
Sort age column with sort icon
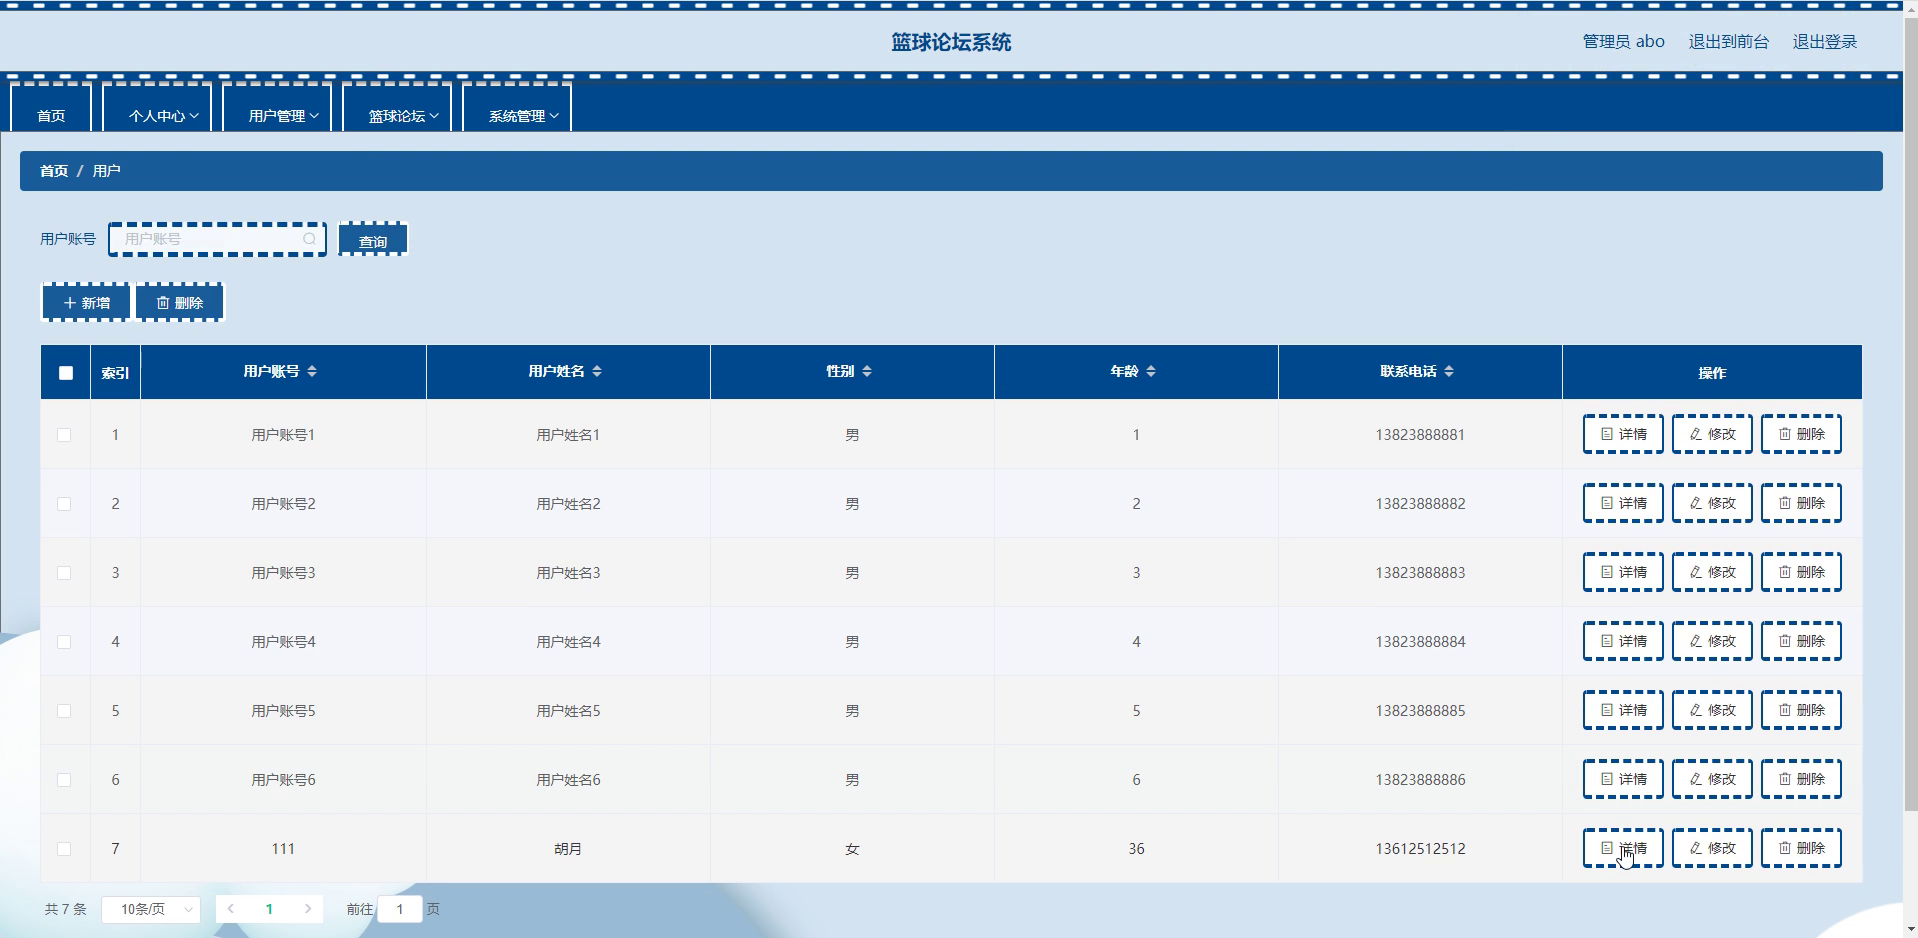1151,371
